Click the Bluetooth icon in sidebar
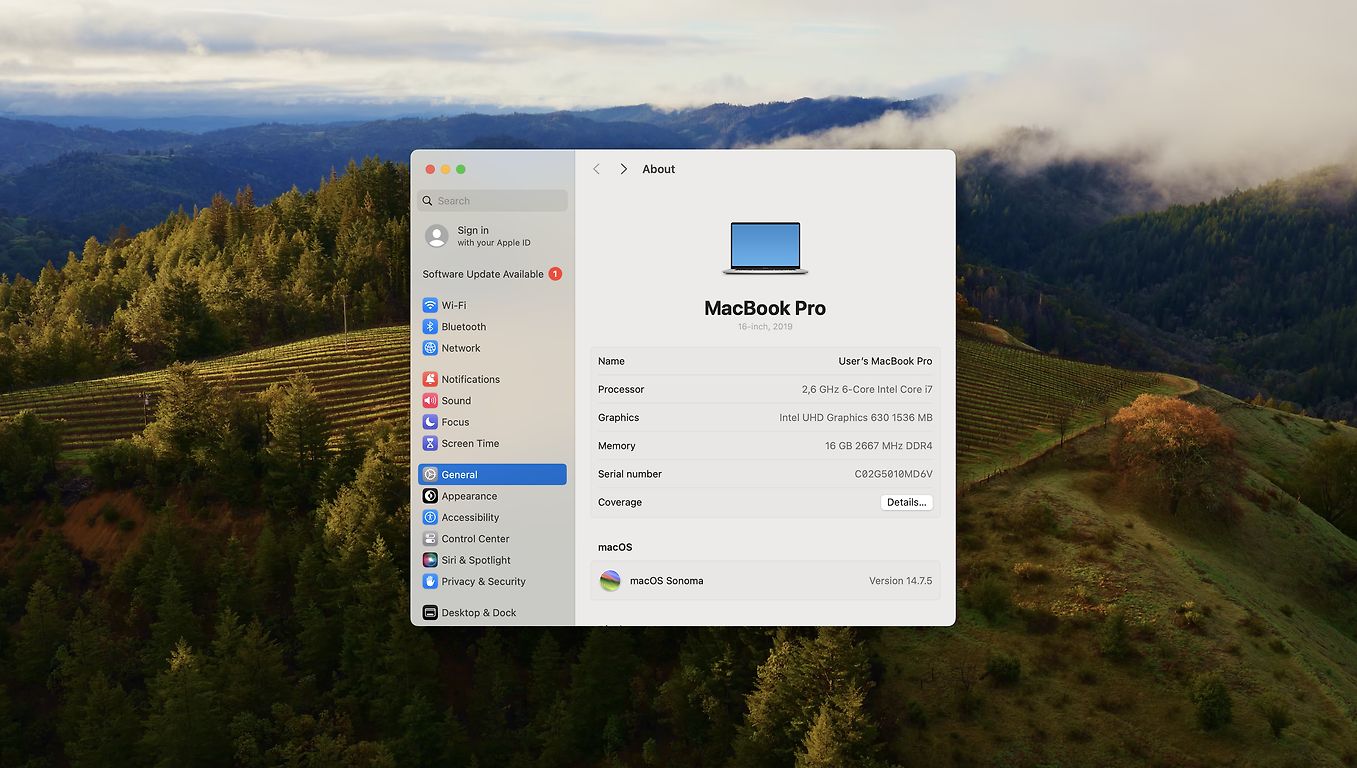Screen dimensions: 1357x768 pos(430,327)
